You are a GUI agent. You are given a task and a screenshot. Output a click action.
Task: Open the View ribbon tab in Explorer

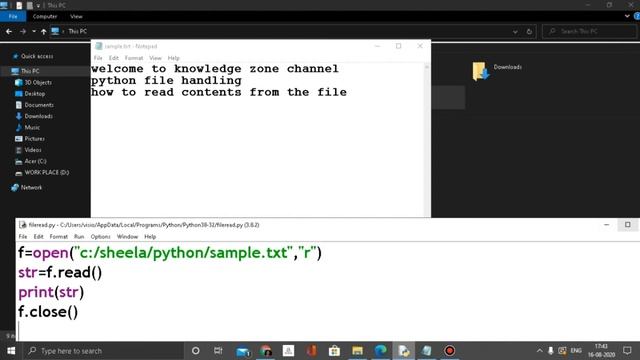pyautogui.click(x=76, y=16)
